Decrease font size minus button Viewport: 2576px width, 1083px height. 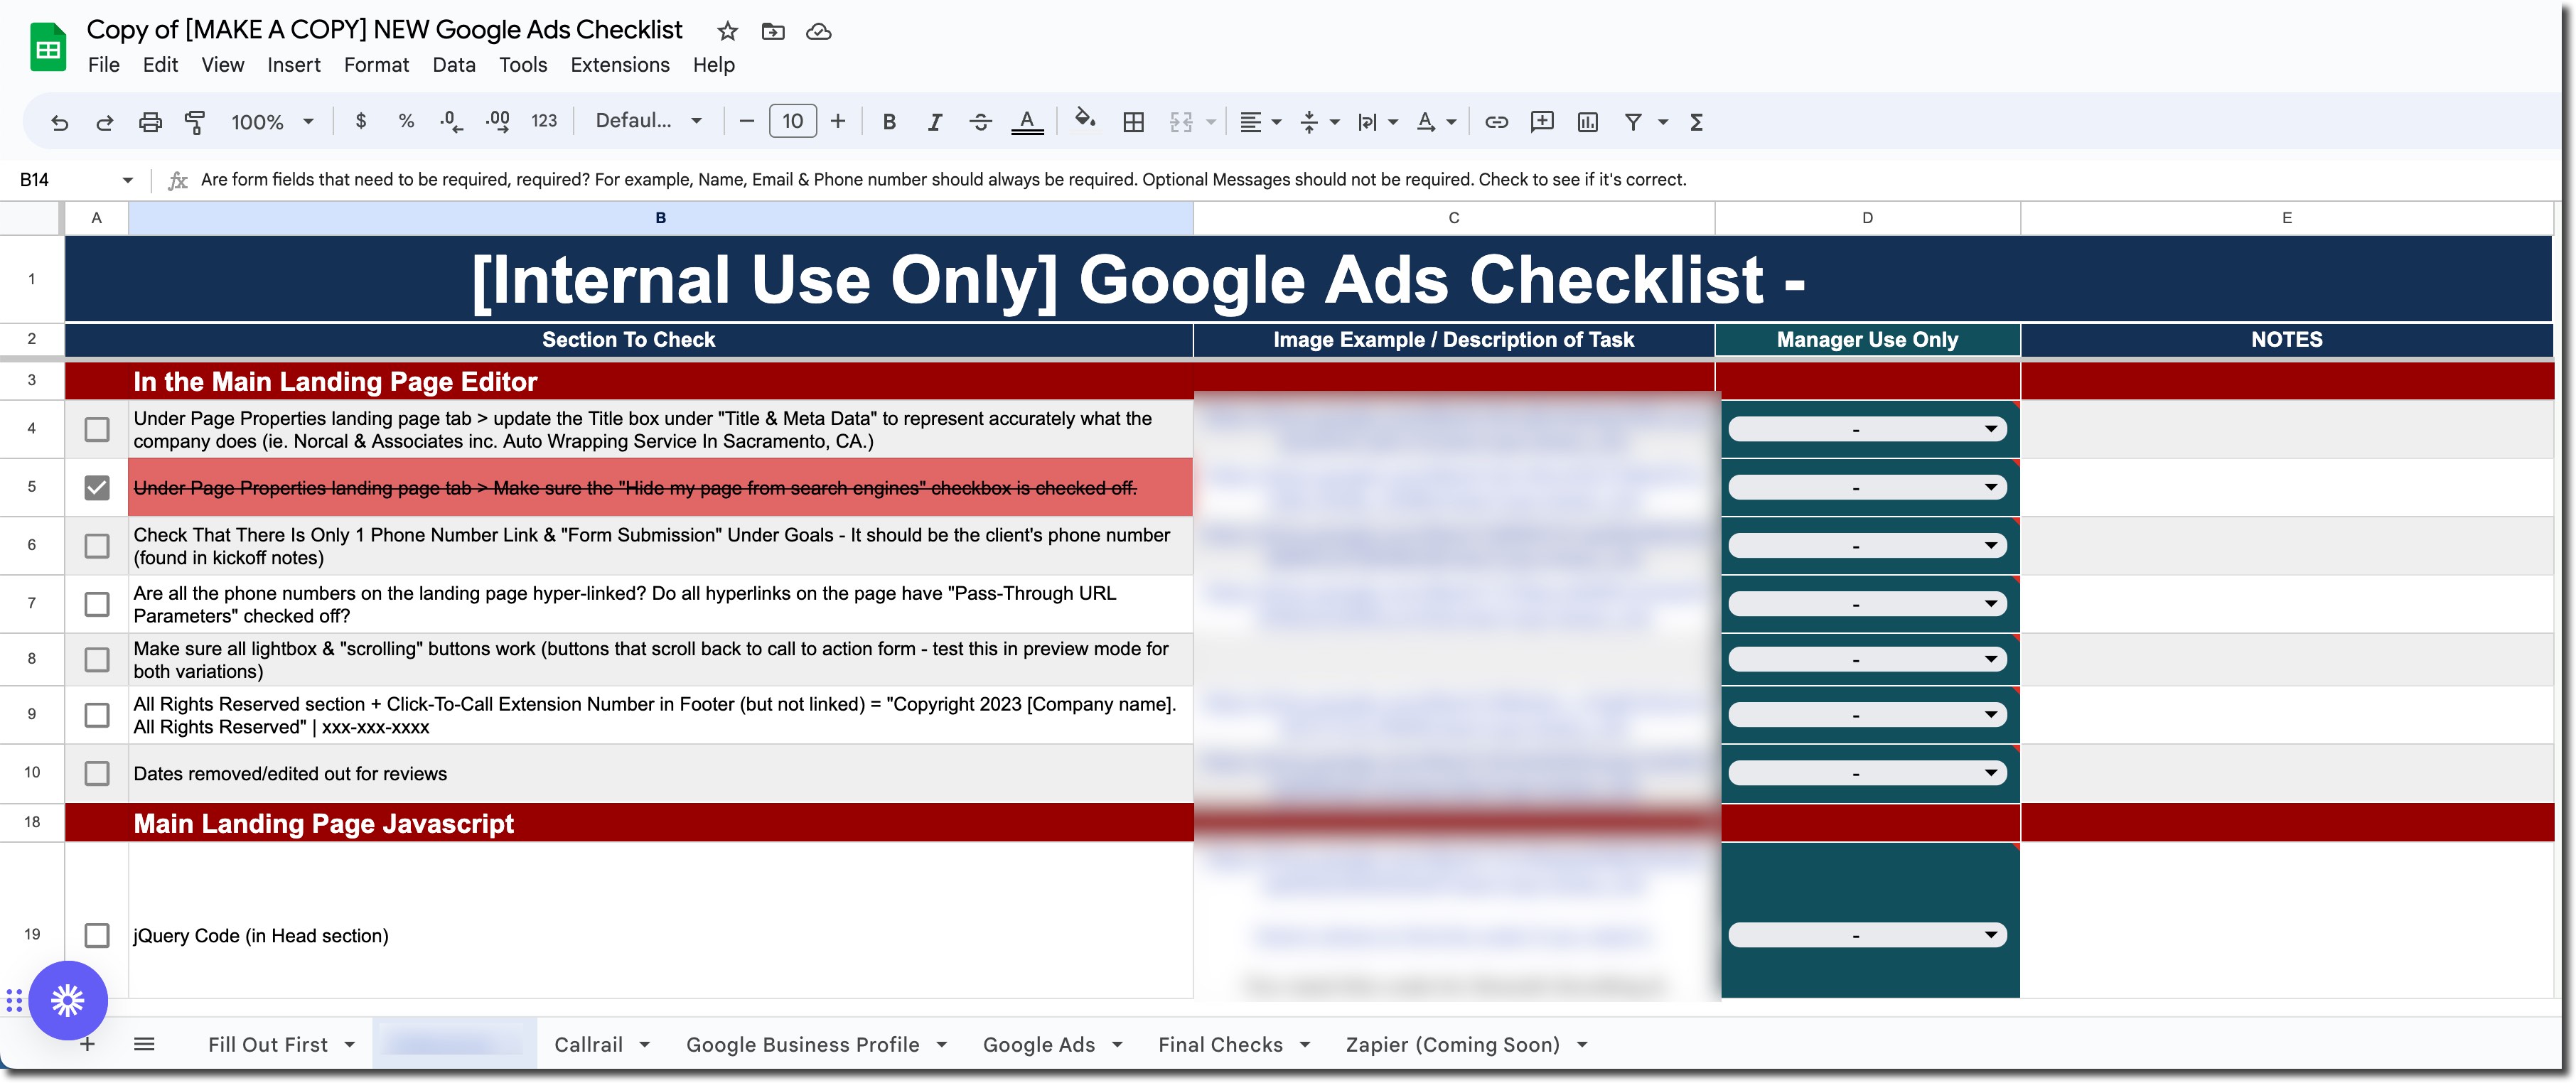tap(746, 121)
